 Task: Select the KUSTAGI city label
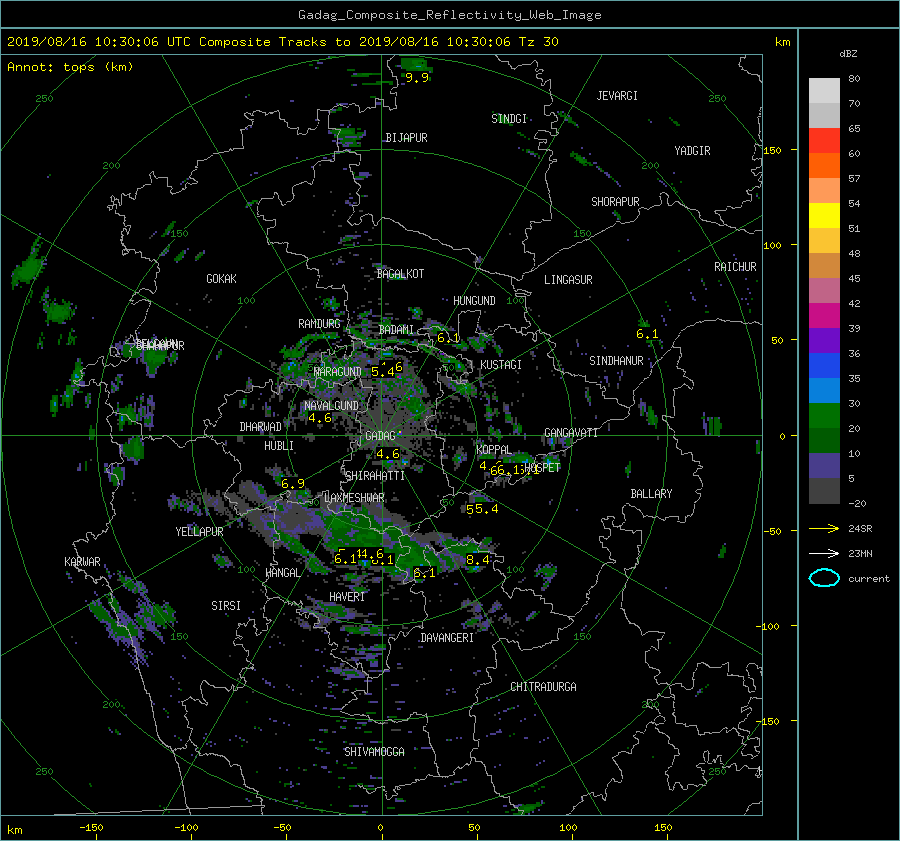[x=501, y=365]
